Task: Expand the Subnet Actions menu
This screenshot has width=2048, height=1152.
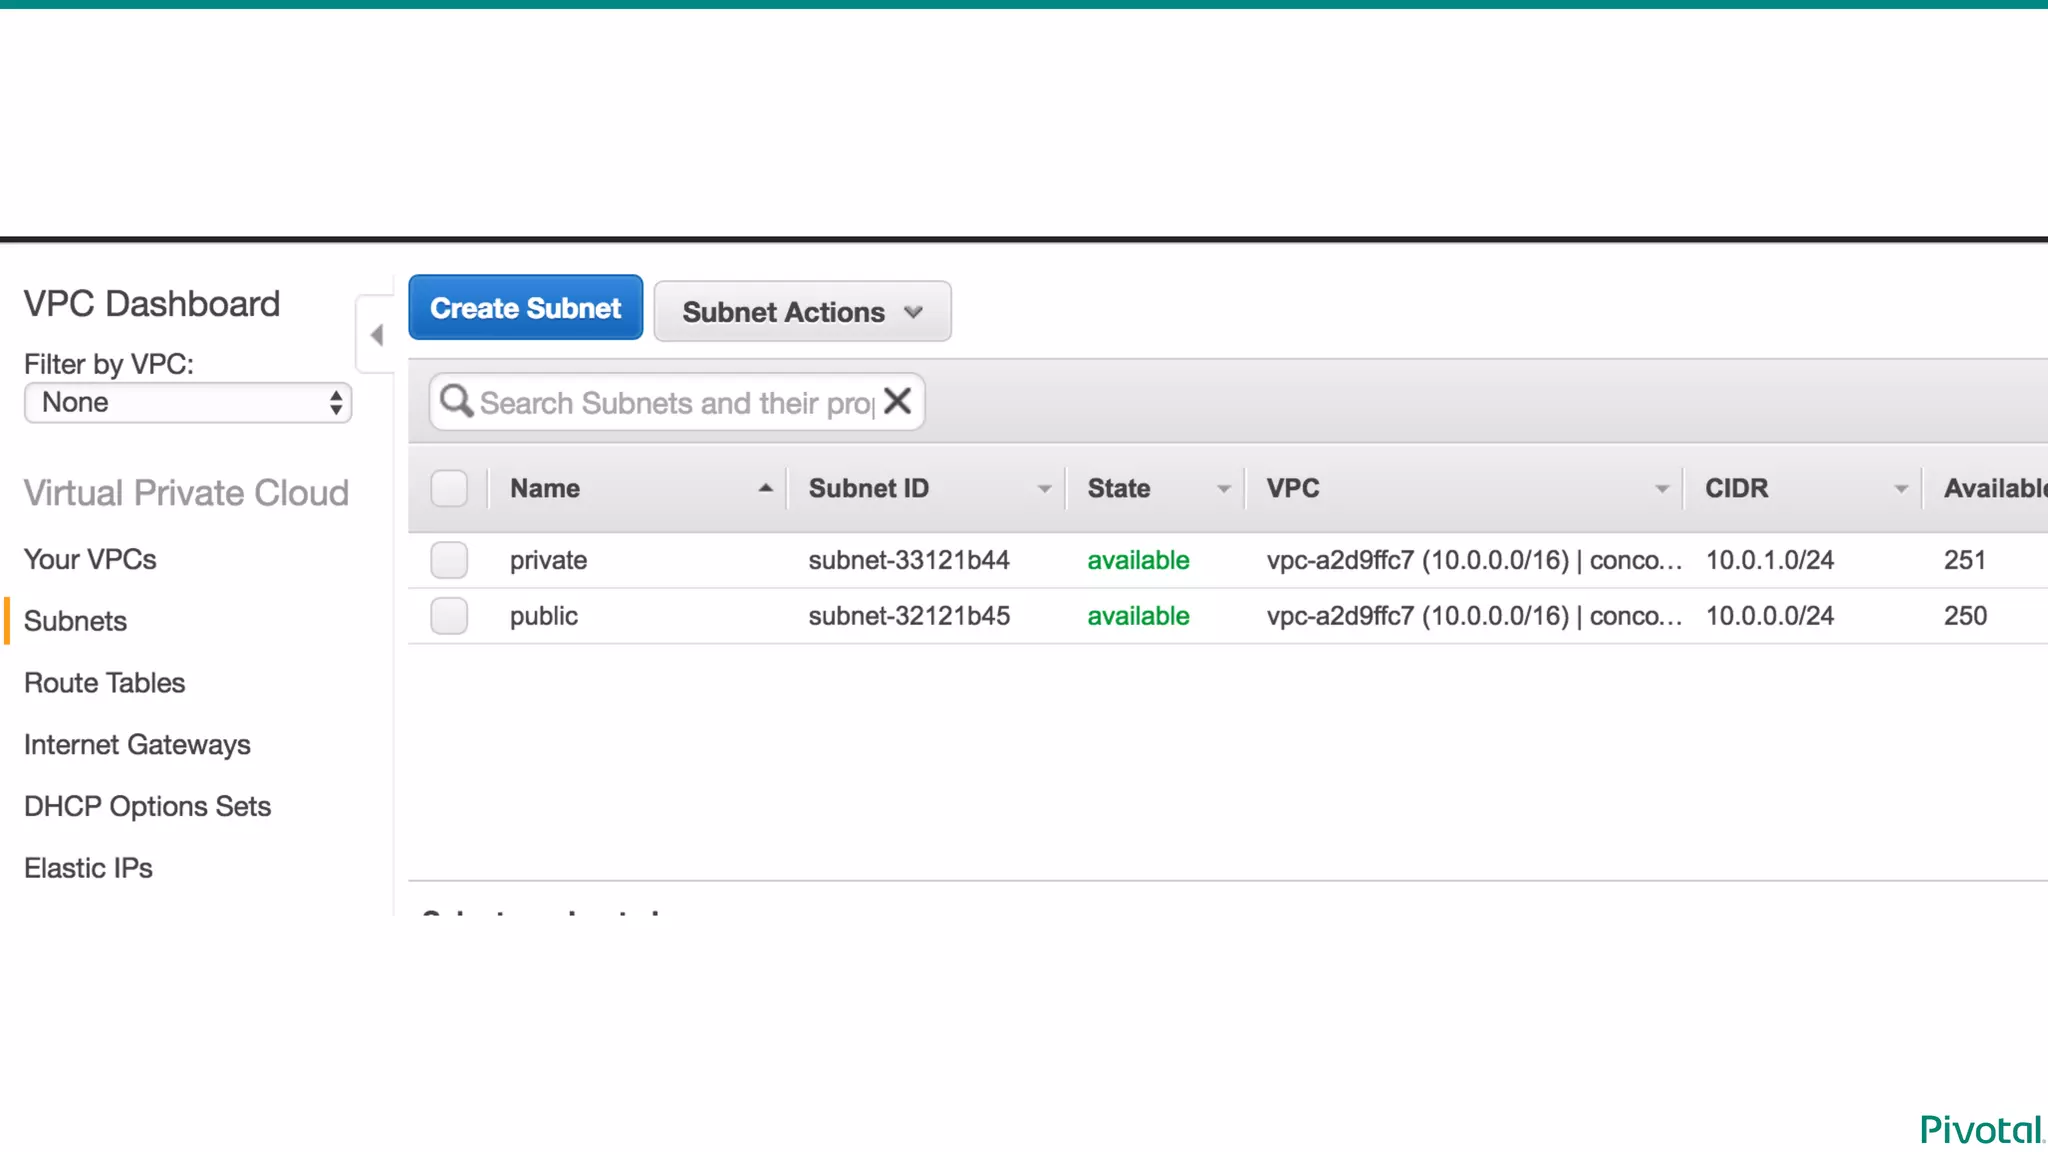Action: 802,312
